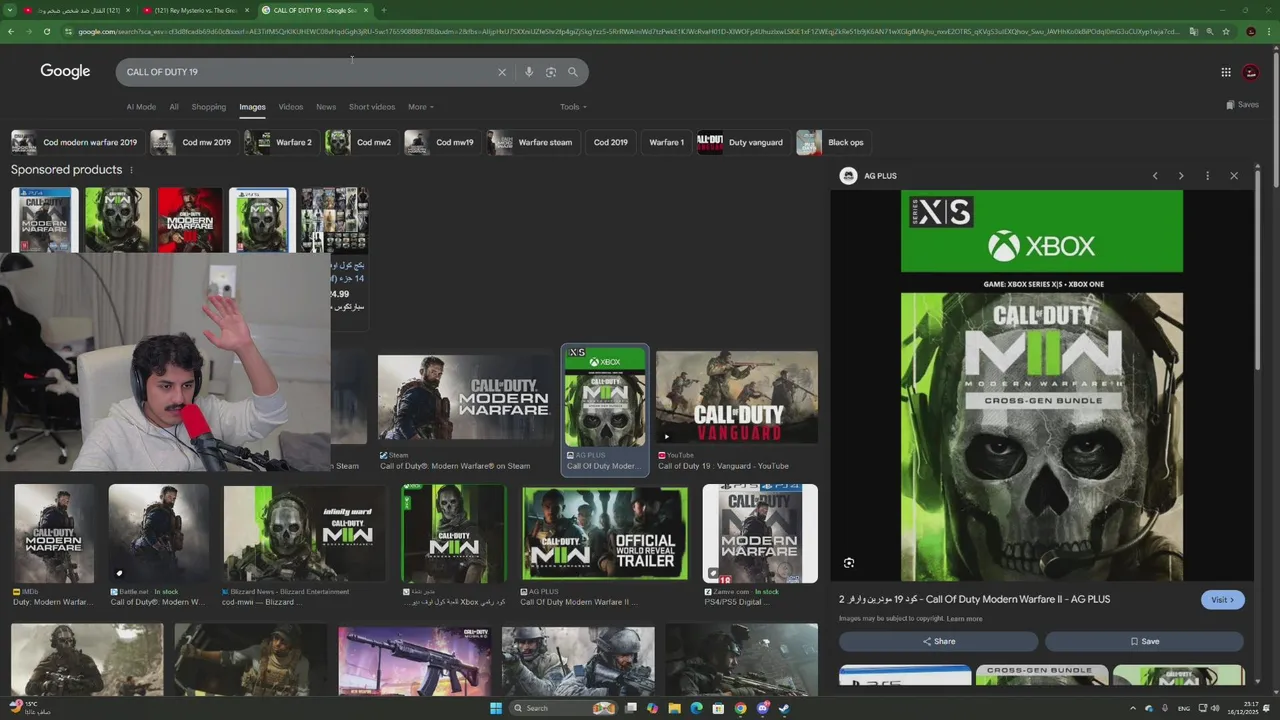Click the Share button in preview panel
The width and height of the screenshot is (1280, 720).
(938, 641)
